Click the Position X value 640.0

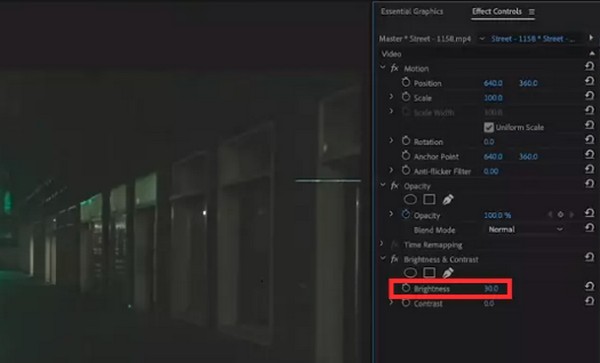coord(493,83)
